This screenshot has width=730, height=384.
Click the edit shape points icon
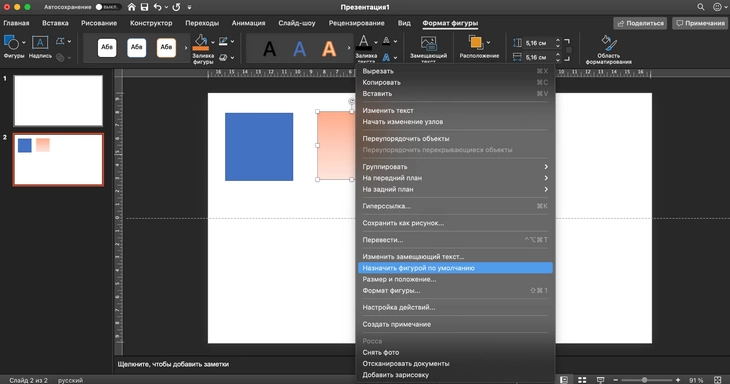click(60, 41)
